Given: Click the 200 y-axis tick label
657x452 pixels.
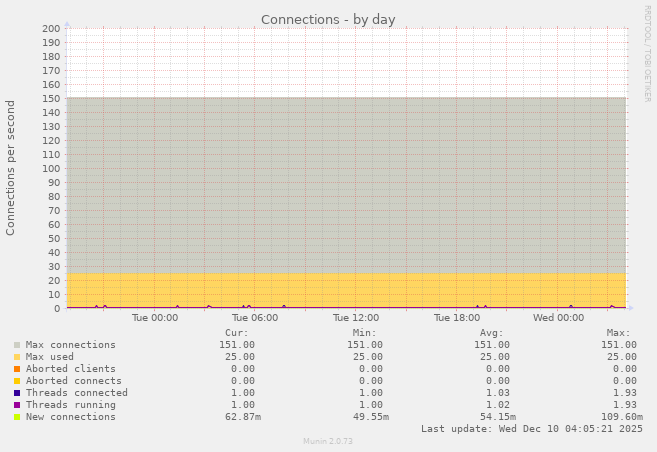Looking at the screenshot, I should pyautogui.click(x=51, y=28).
